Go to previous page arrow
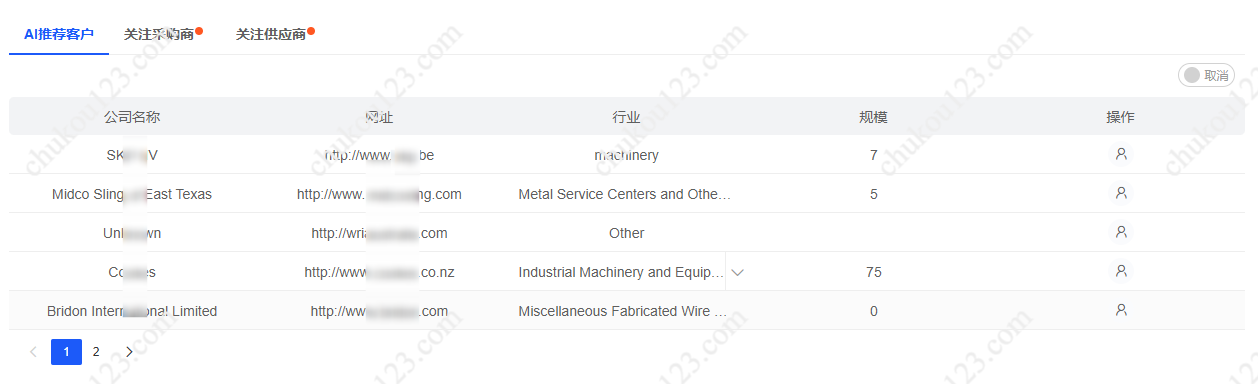 pyautogui.click(x=33, y=352)
